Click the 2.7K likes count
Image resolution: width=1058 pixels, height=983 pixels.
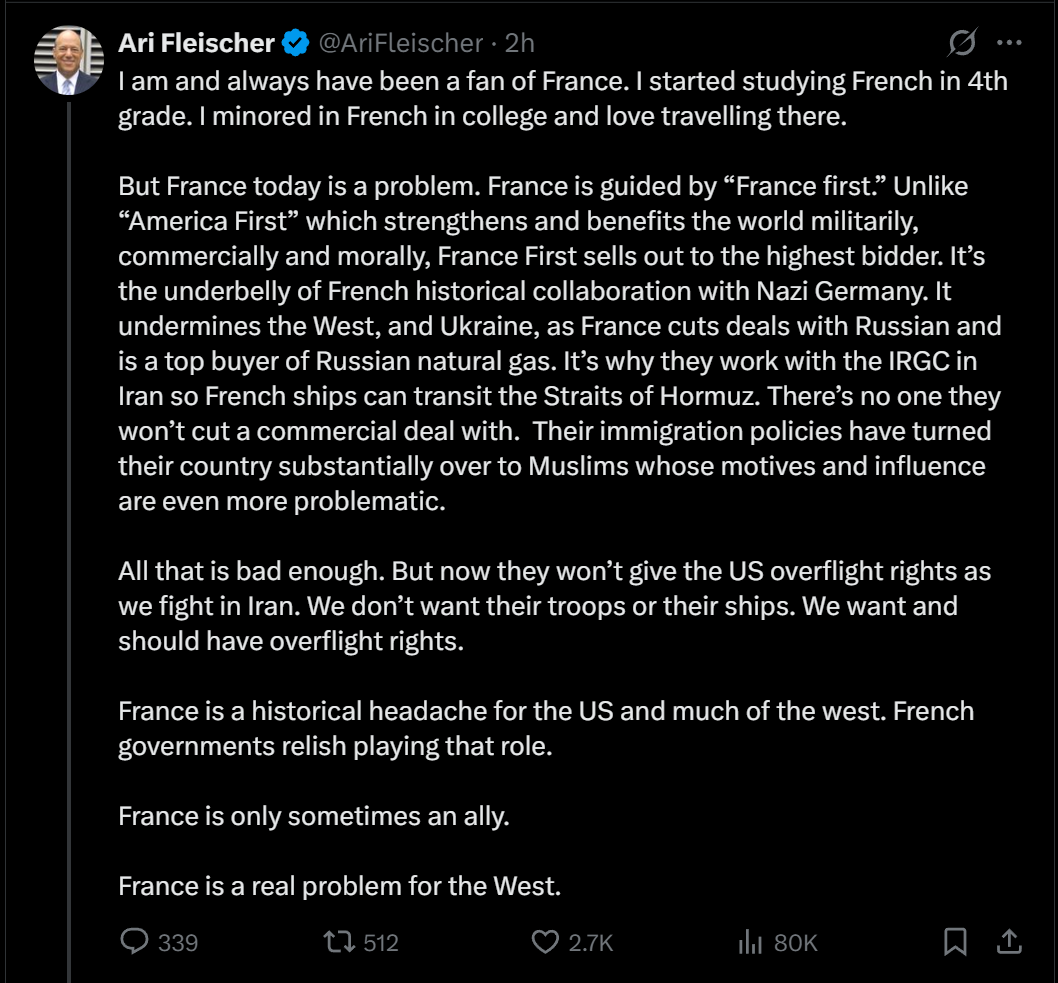point(590,942)
